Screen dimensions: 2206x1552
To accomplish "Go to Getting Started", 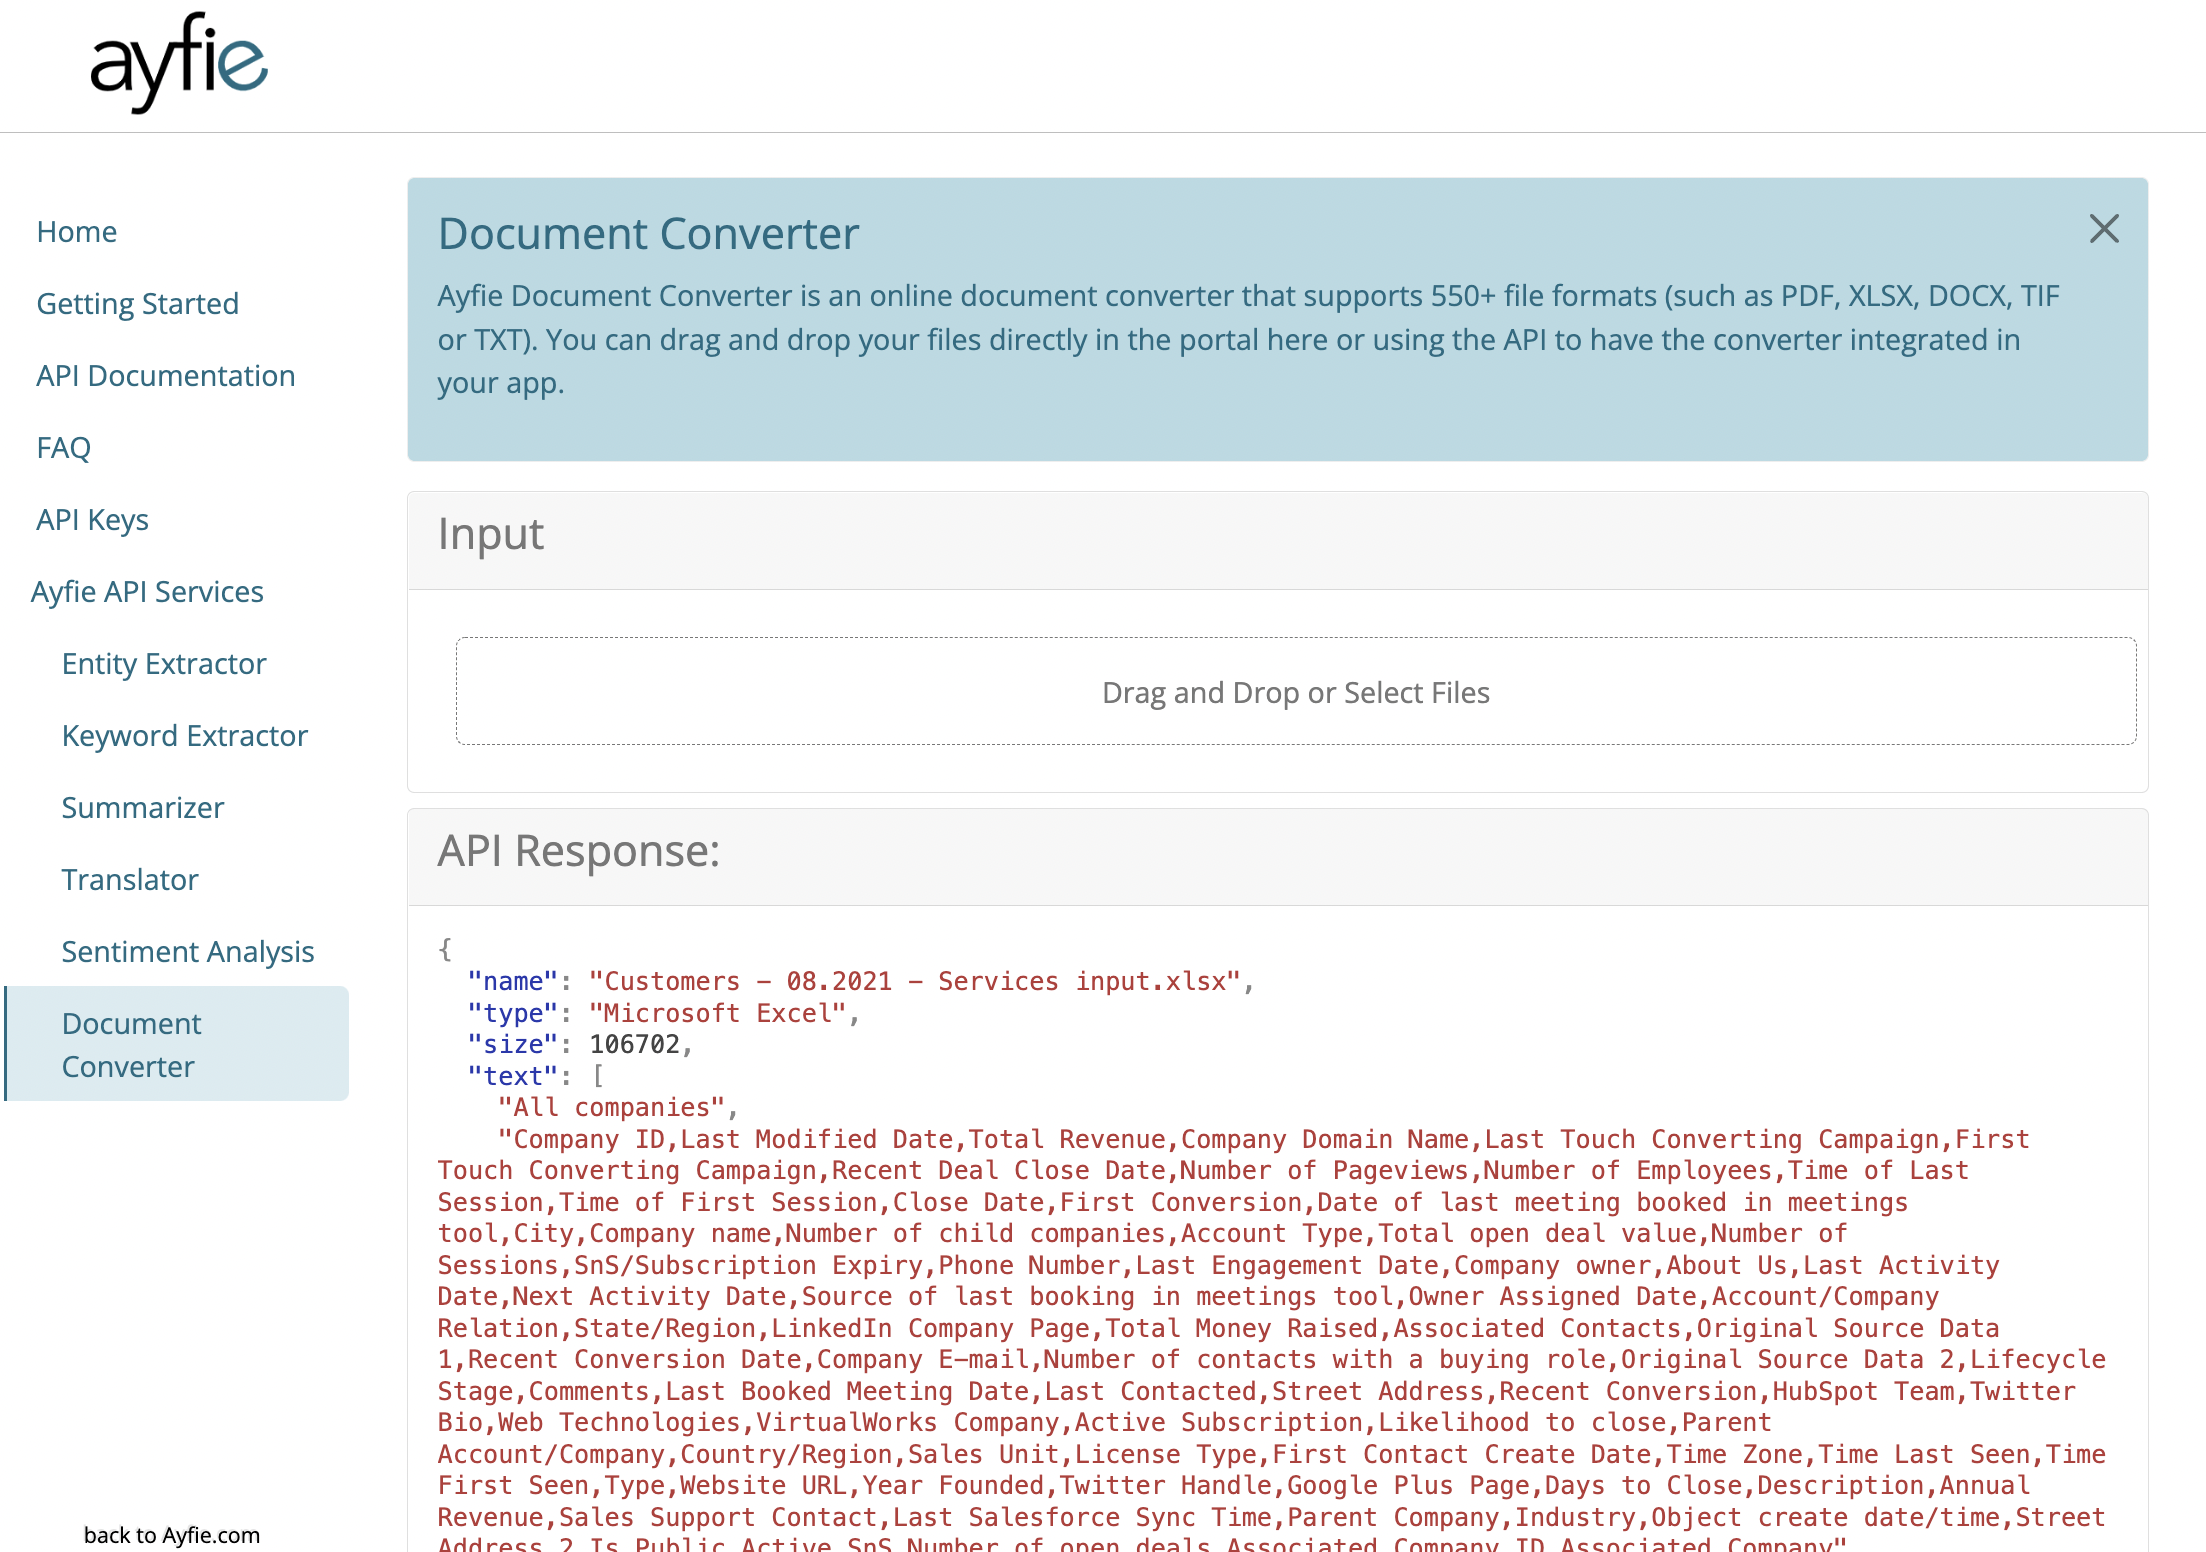I will click(x=138, y=303).
